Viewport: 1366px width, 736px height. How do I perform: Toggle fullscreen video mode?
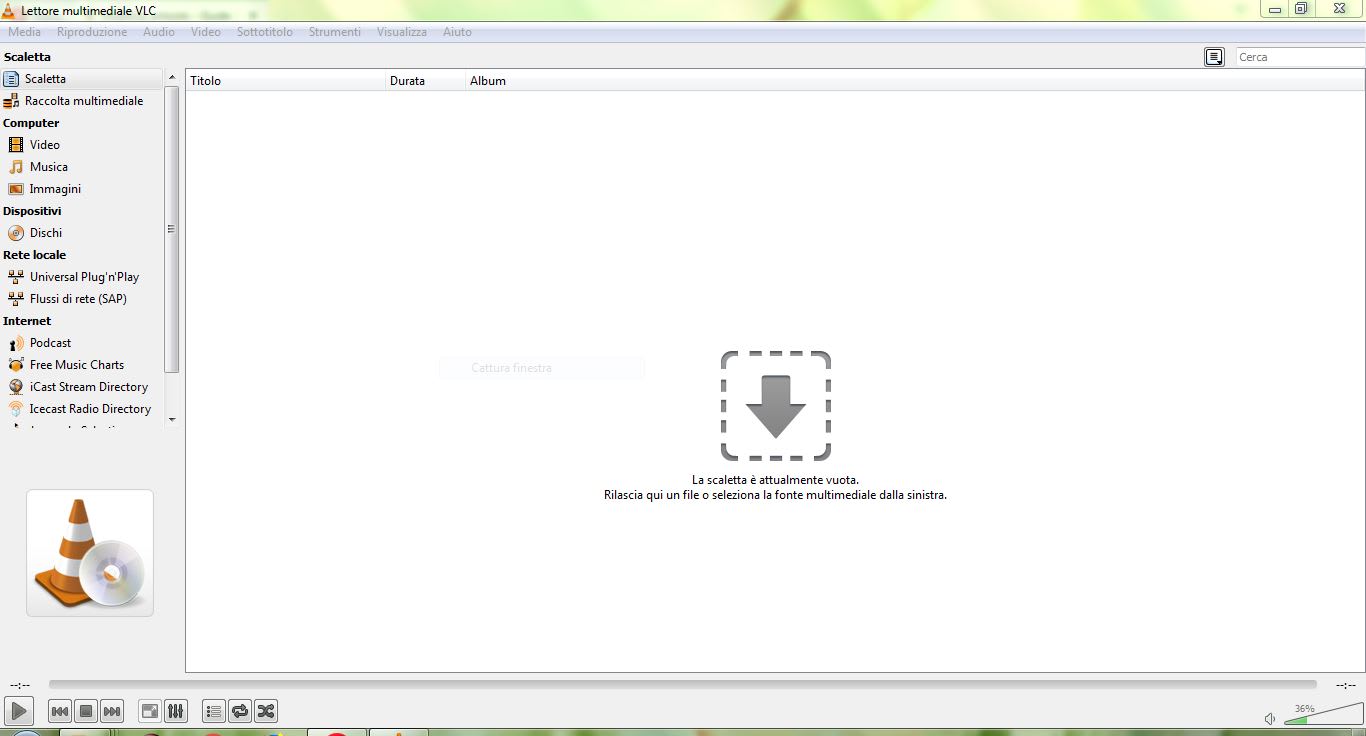pyautogui.click(x=150, y=711)
